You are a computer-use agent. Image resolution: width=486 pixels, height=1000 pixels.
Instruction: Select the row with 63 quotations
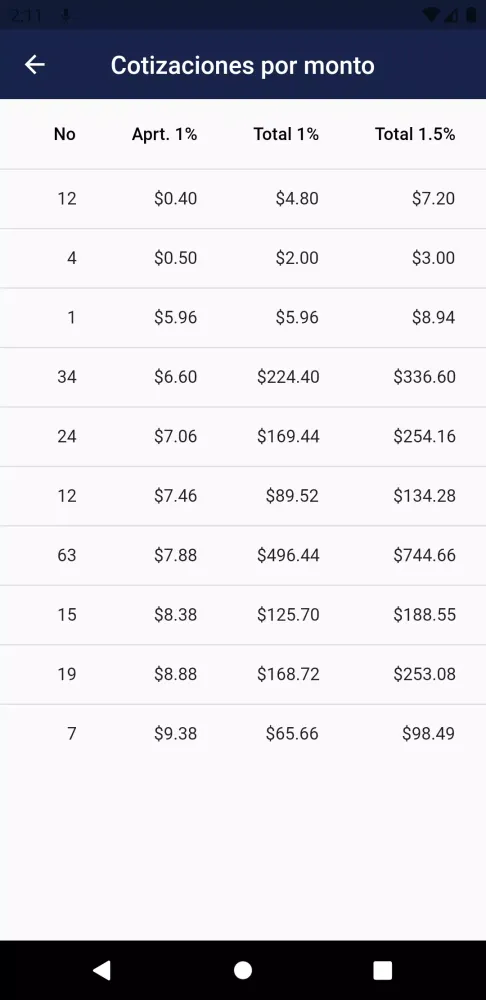[x=243, y=555]
